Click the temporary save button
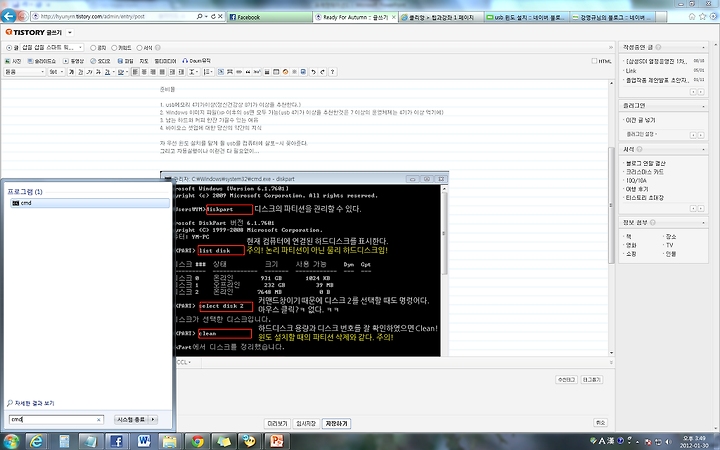Viewport: 720px width, 450px height. 306,423
